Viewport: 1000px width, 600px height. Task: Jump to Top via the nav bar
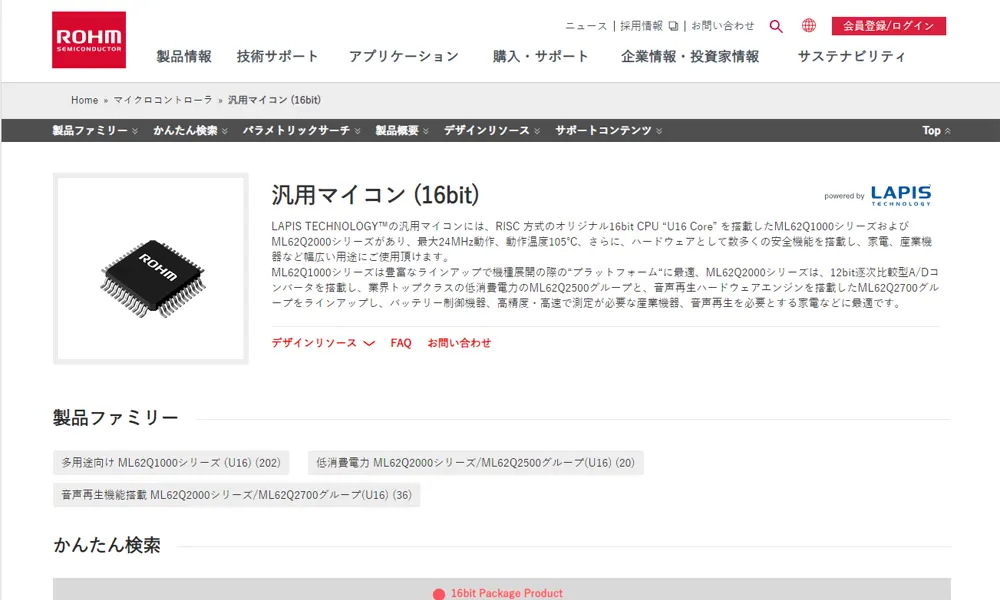pos(936,130)
